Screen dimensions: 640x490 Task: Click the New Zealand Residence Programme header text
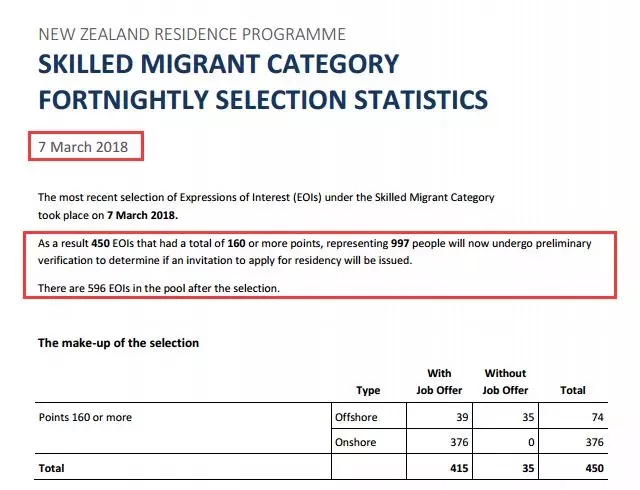(192, 34)
